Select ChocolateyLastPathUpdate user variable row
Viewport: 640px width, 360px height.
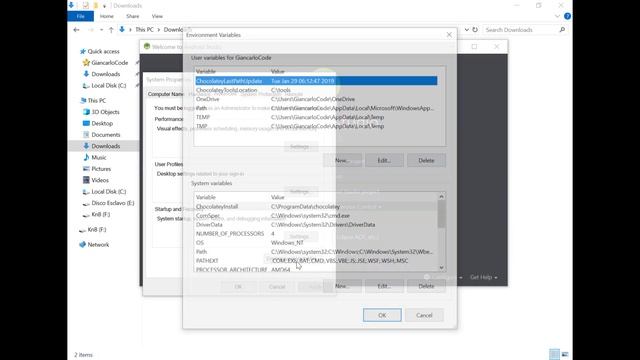click(316, 81)
